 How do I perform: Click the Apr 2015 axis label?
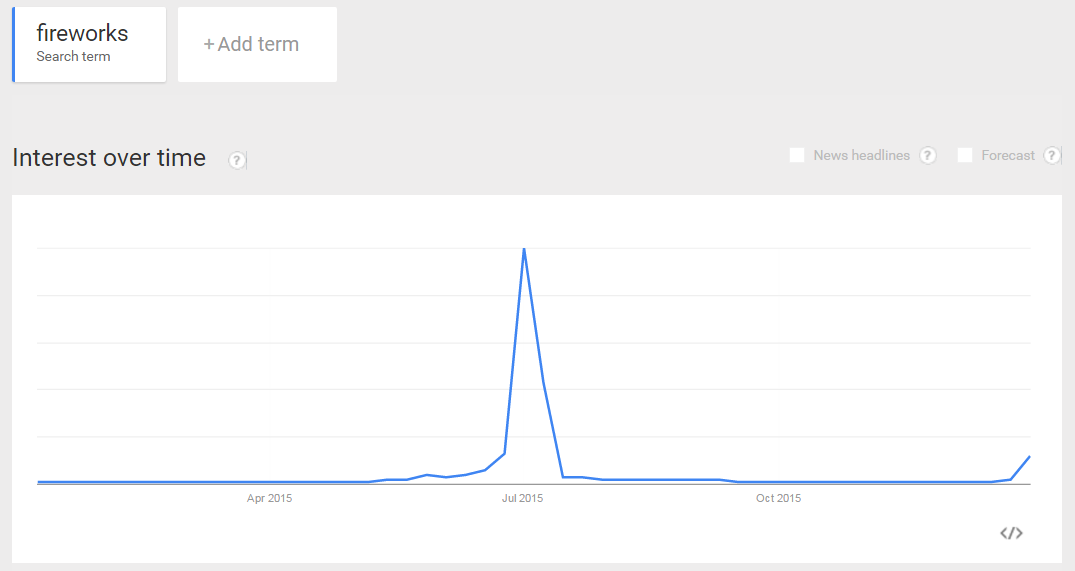[269, 498]
